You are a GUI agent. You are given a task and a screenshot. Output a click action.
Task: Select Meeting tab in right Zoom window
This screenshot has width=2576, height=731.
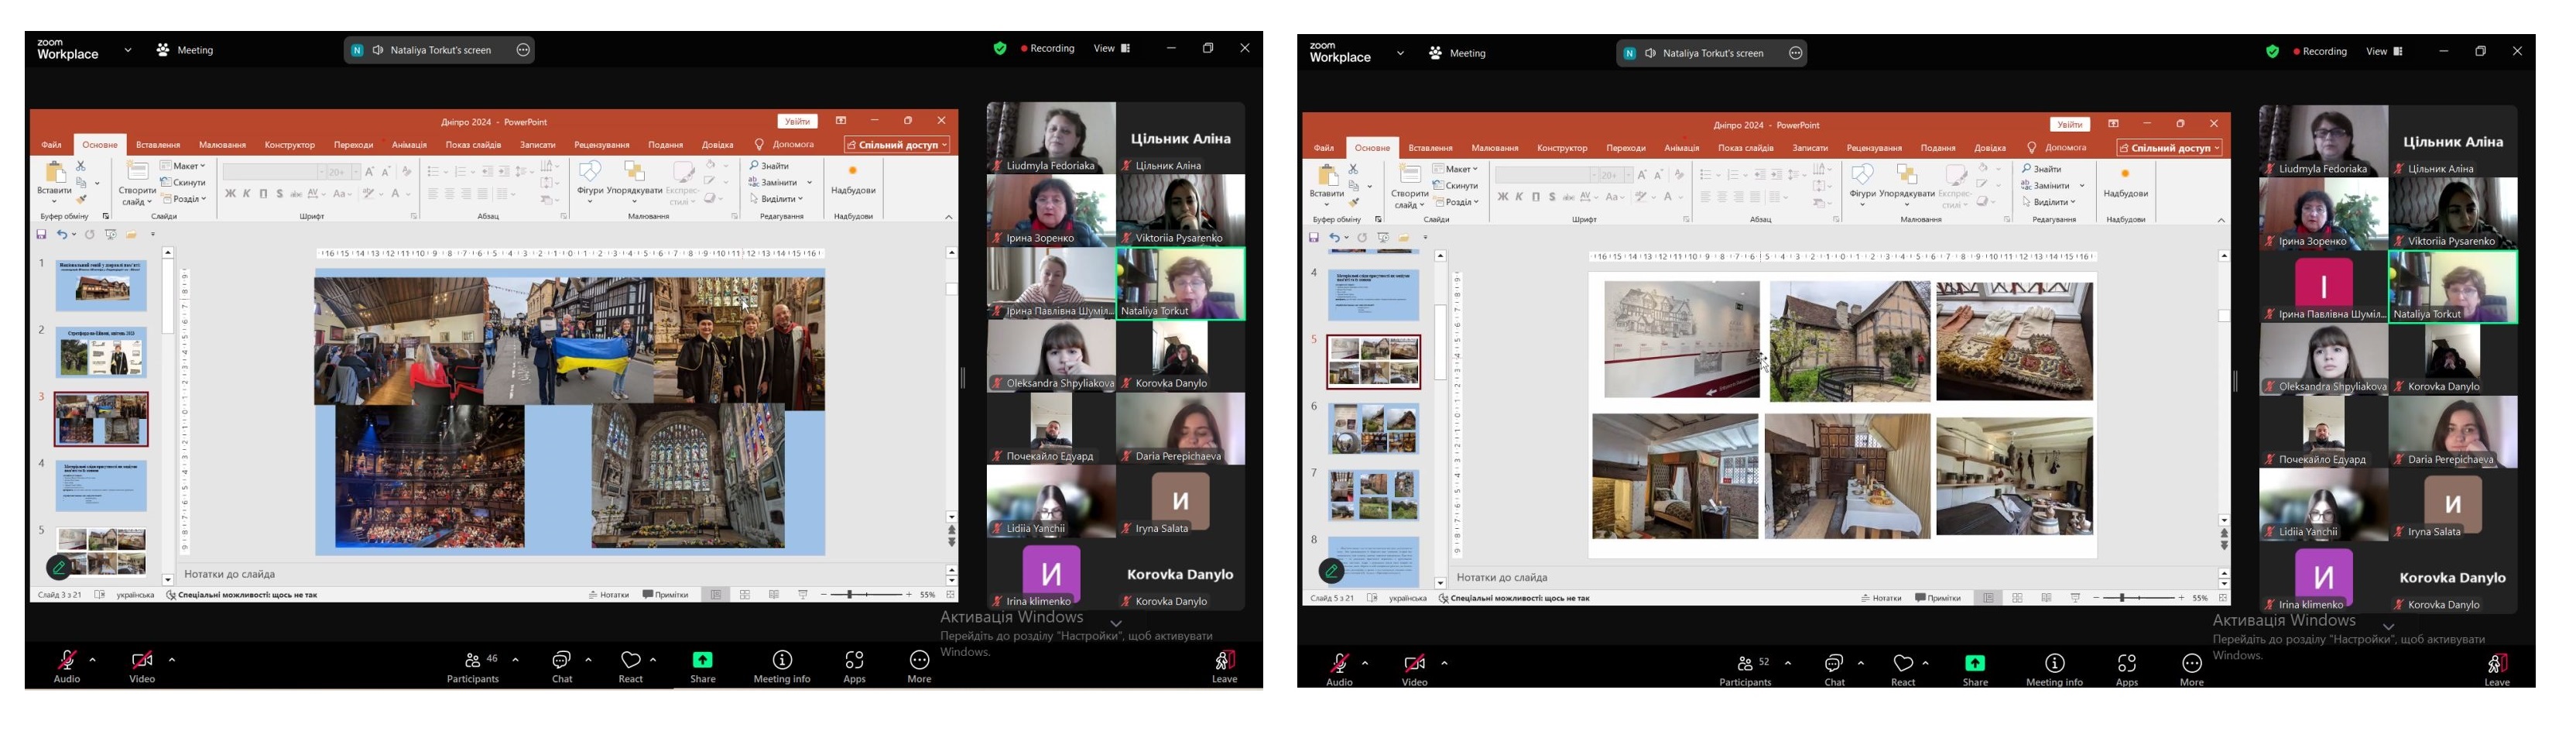(1458, 53)
